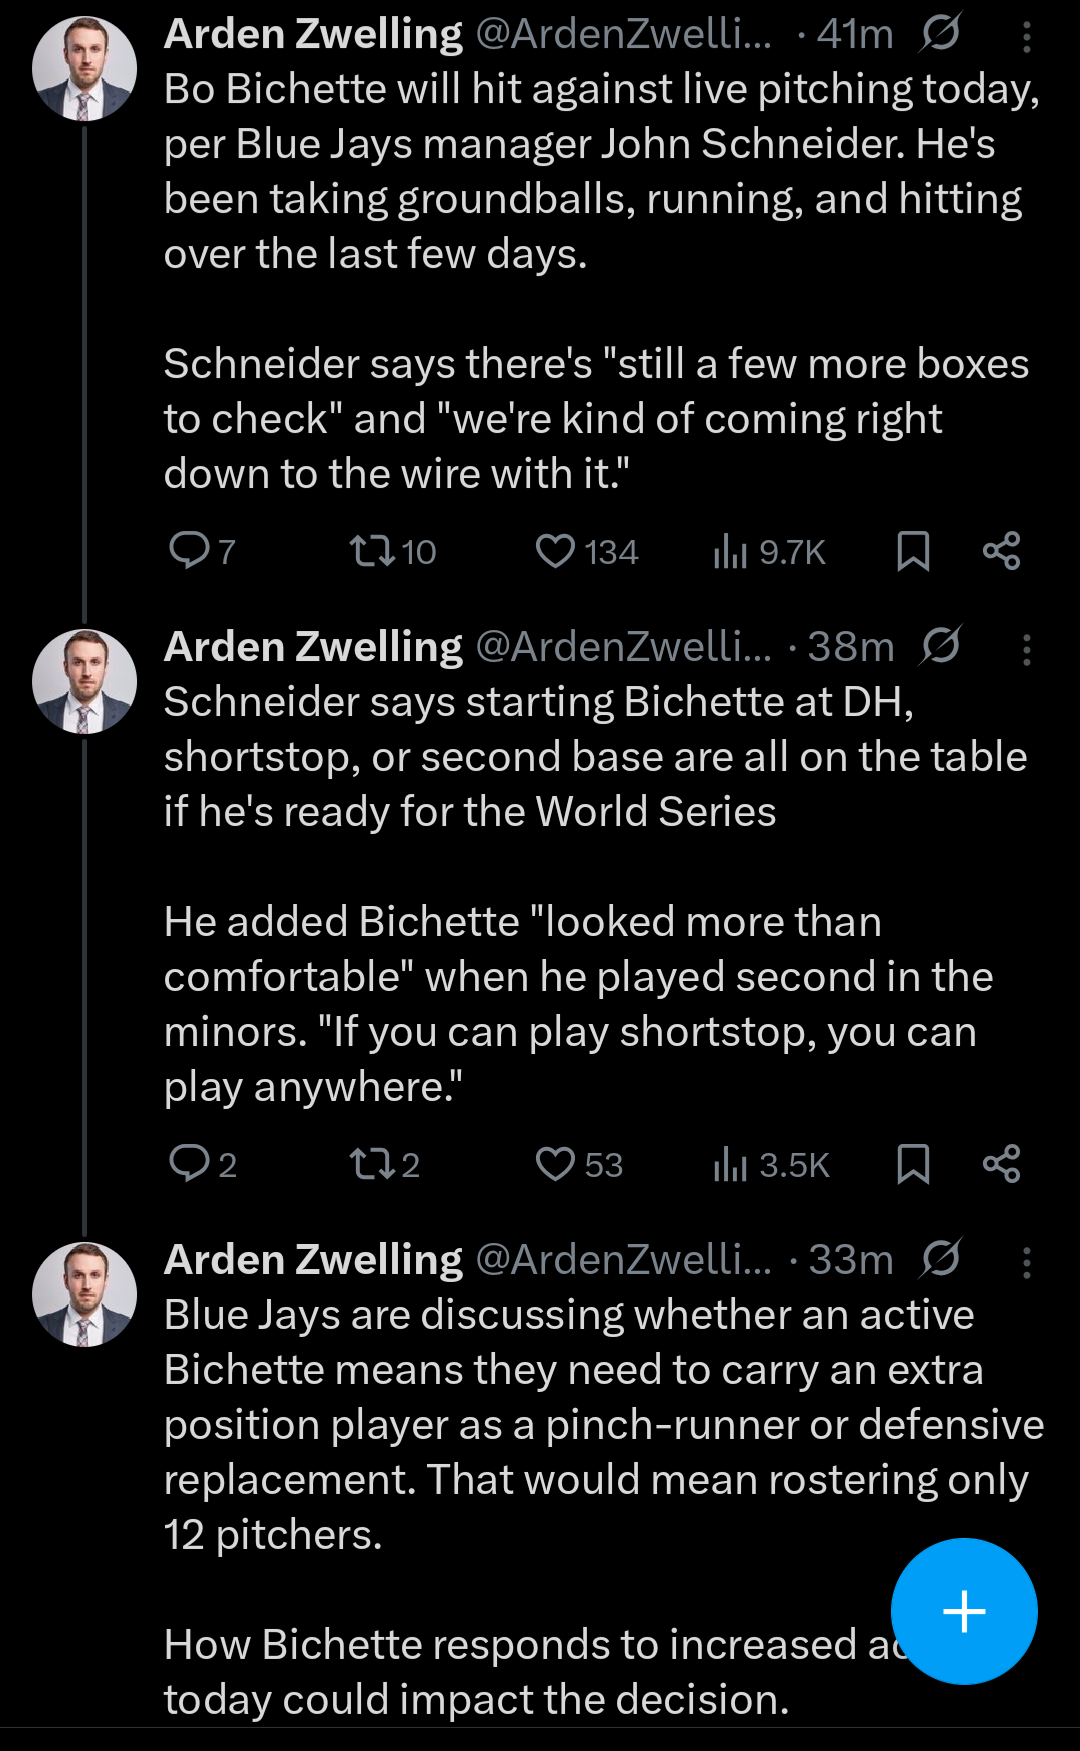Share the live pitching tweet
The height and width of the screenshot is (1751, 1080).
pyautogui.click(x=1001, y=551)
